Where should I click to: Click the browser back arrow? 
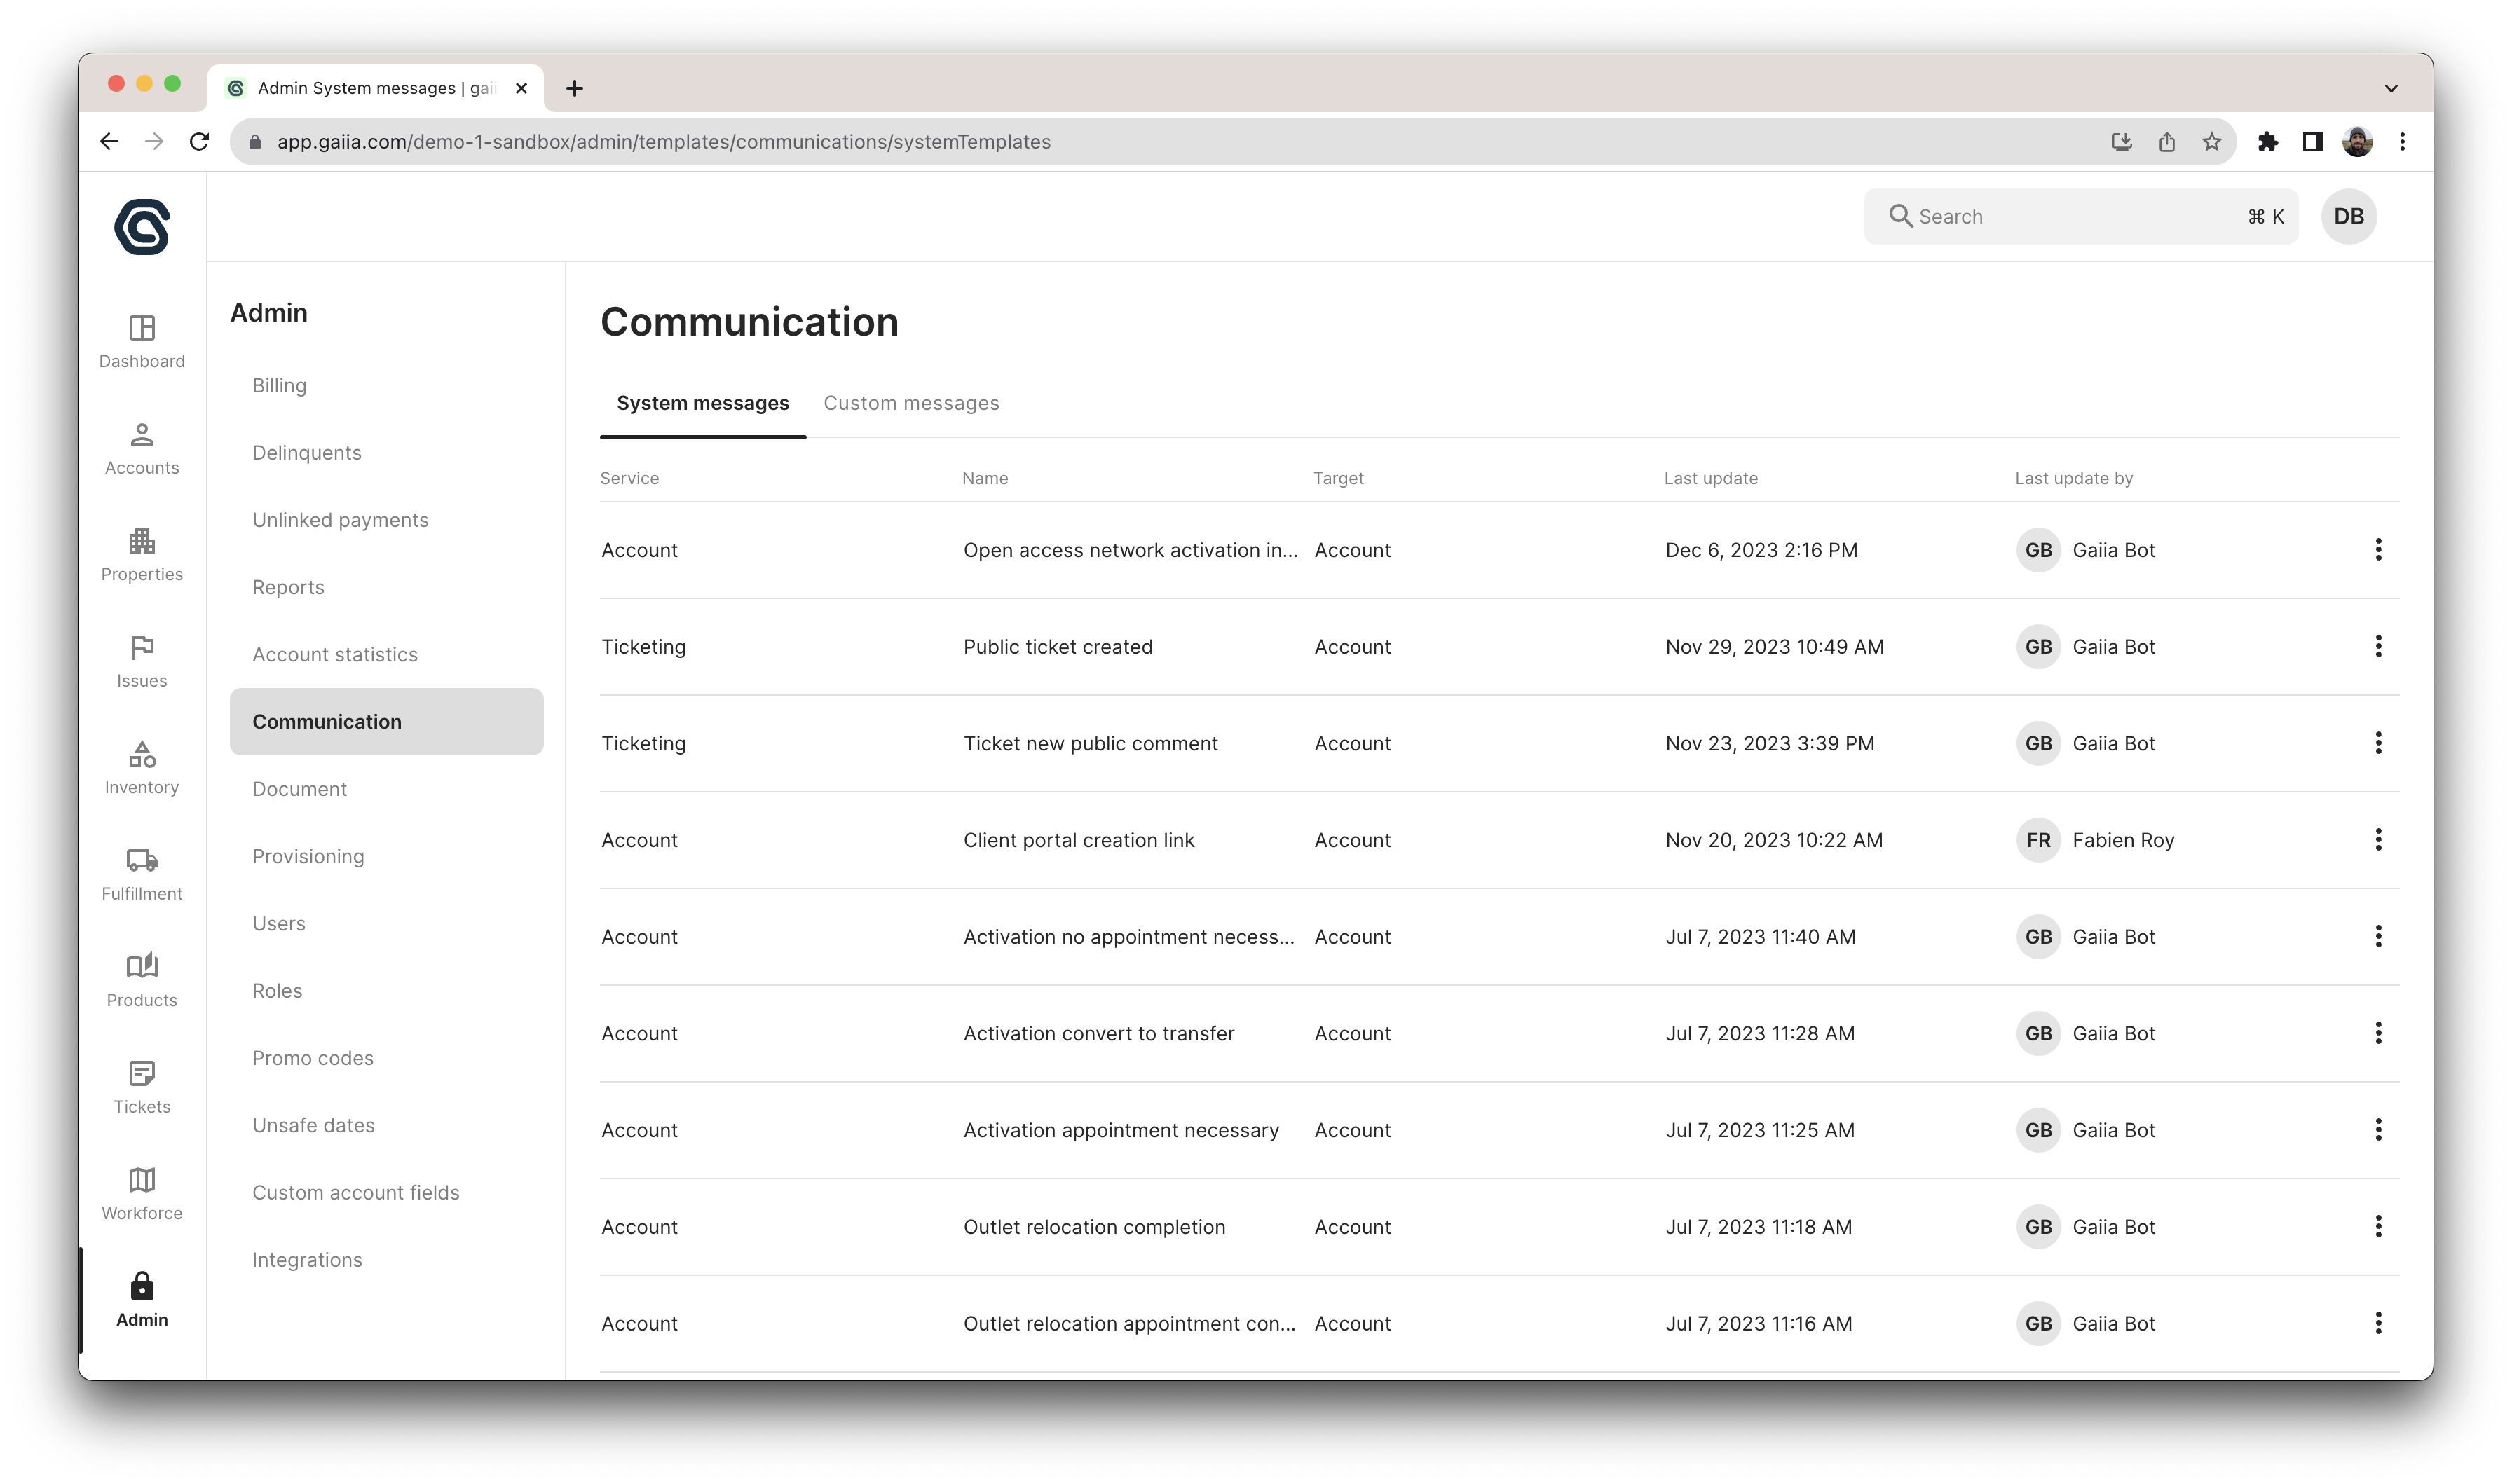click(109, 142)
